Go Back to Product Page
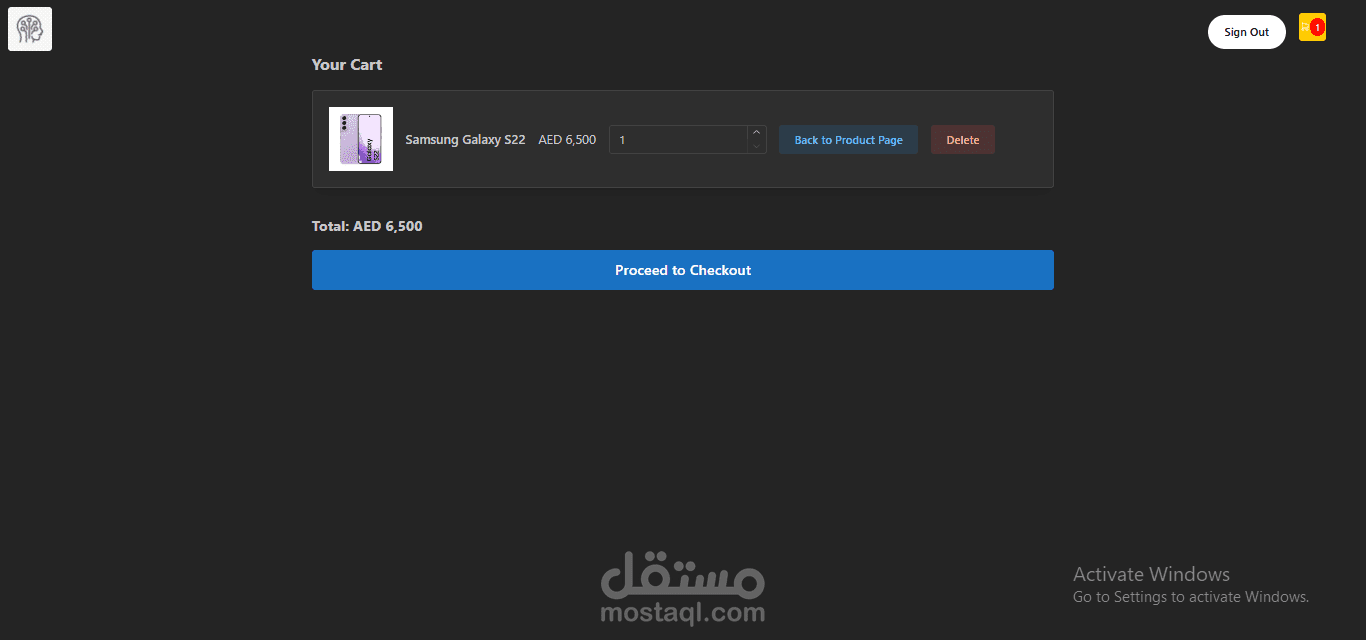1366x640 pixels. pyautogui.click(x=848, y=140)
